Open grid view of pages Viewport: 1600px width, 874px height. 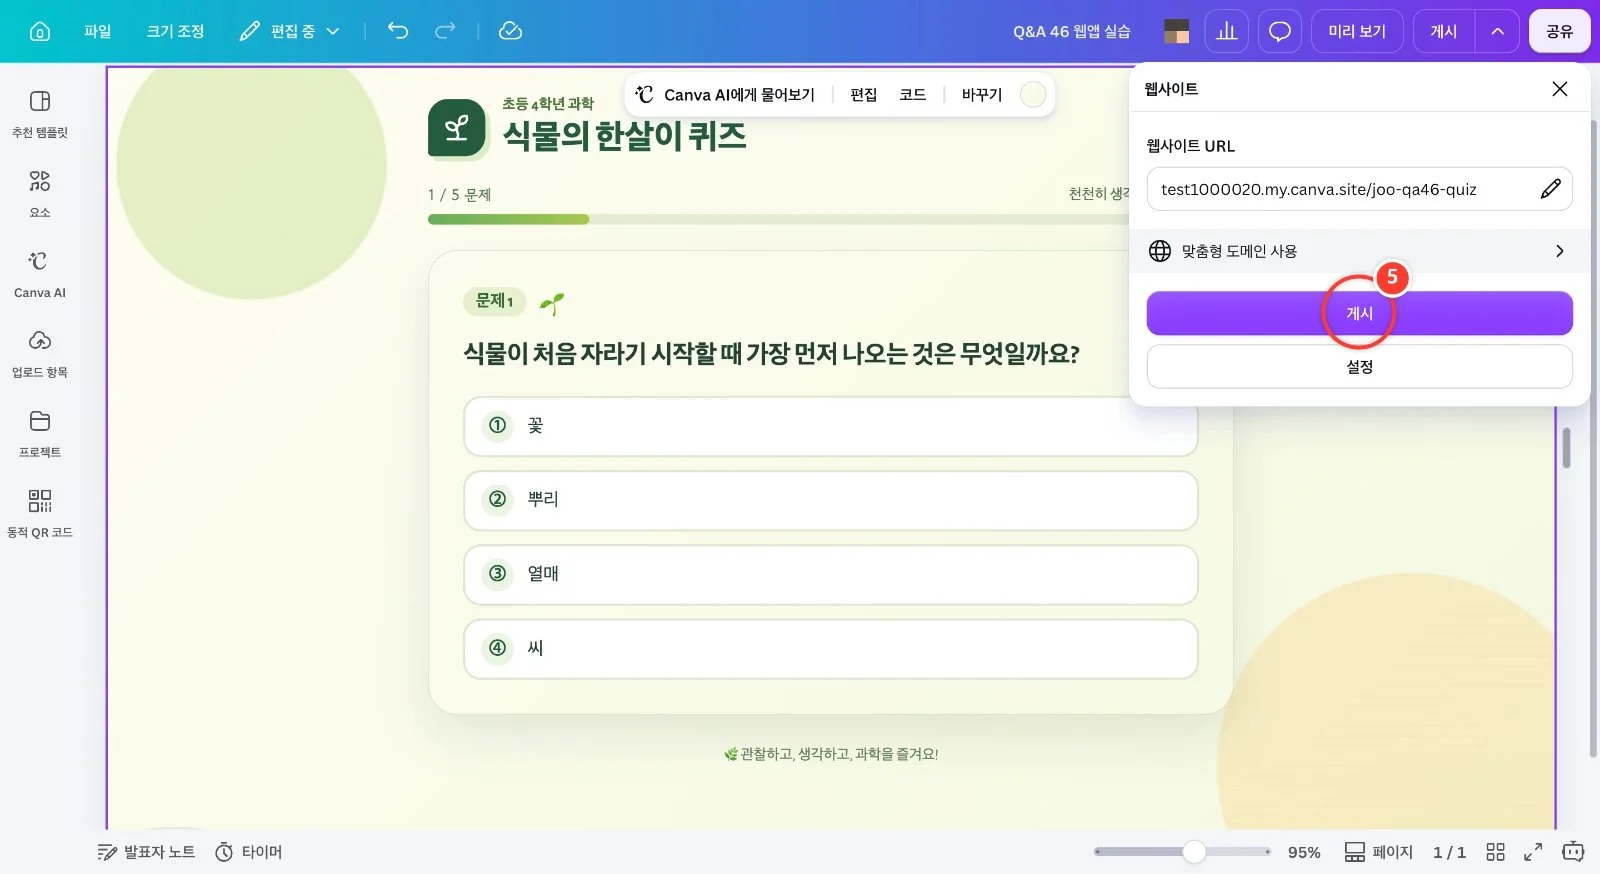click(1495, 852)
